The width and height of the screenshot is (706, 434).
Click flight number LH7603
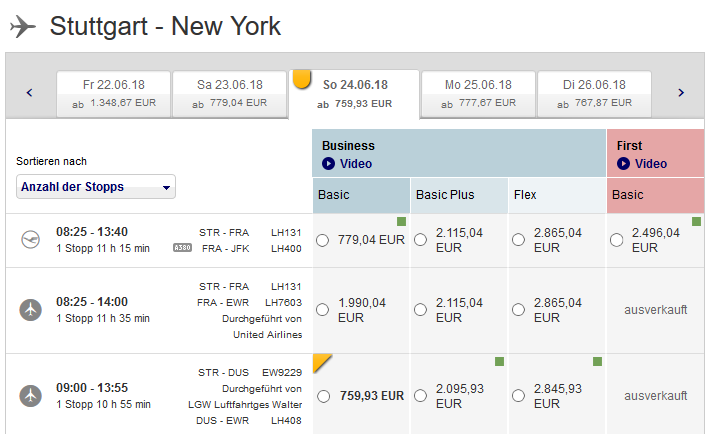(283, 303)
